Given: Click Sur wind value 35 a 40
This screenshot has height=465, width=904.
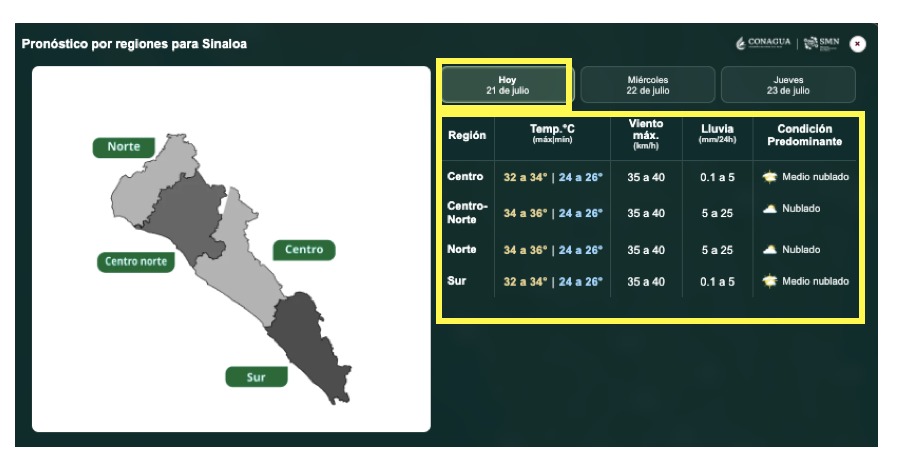Looking at the screenshot, I should (x=646, y=282).
